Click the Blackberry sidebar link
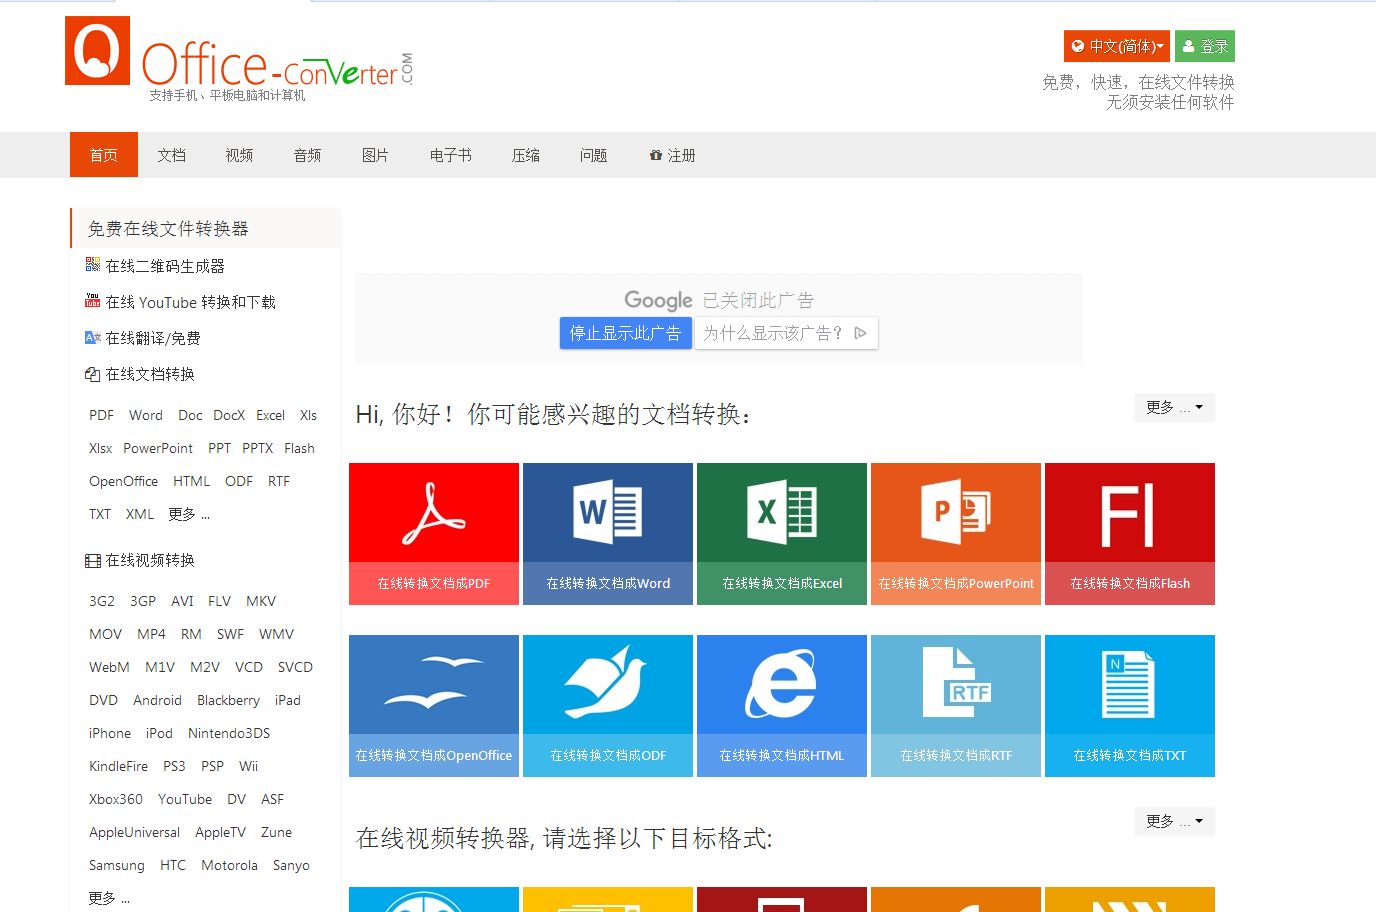 point(228,700)
